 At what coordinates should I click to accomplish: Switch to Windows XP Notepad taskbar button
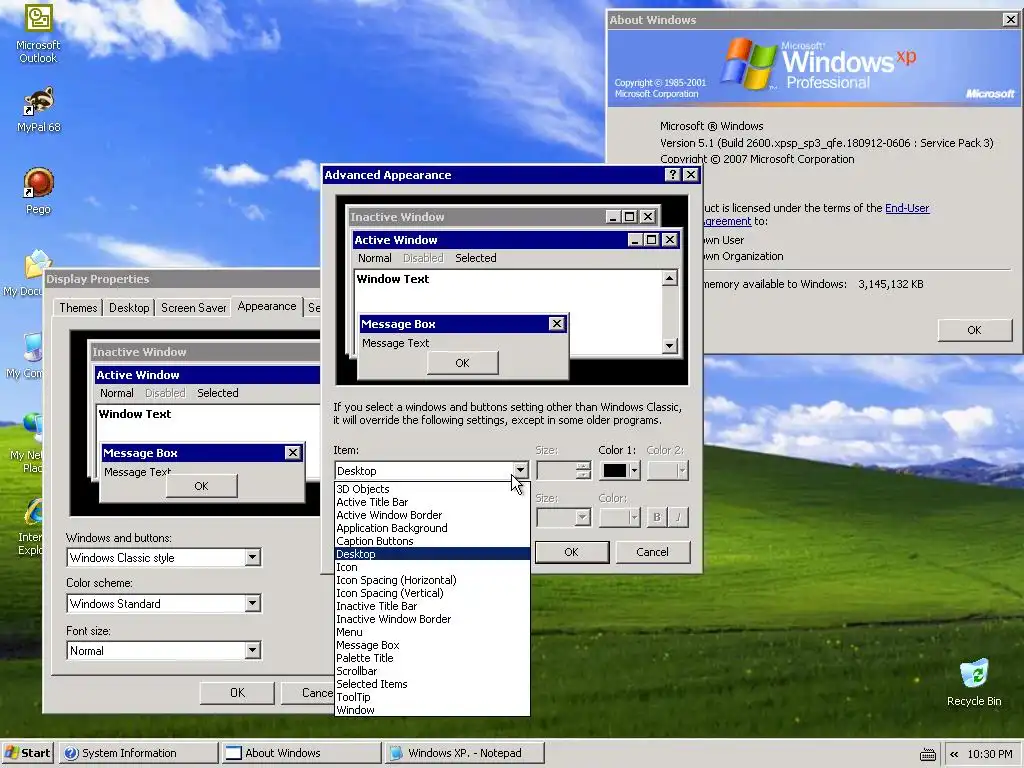[464, 753]
